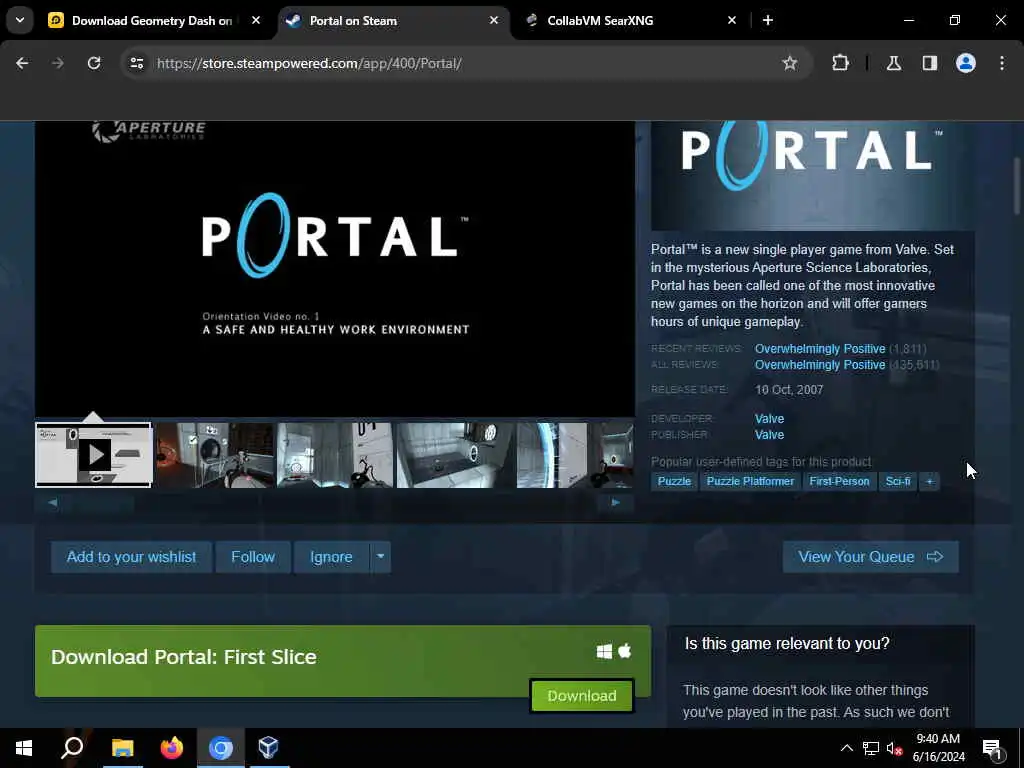Image resolution: width=1024 pixels, height=768 pixels.
Task: Open all reviews Overwhelmingly Positive link
Action: point(820,364)
